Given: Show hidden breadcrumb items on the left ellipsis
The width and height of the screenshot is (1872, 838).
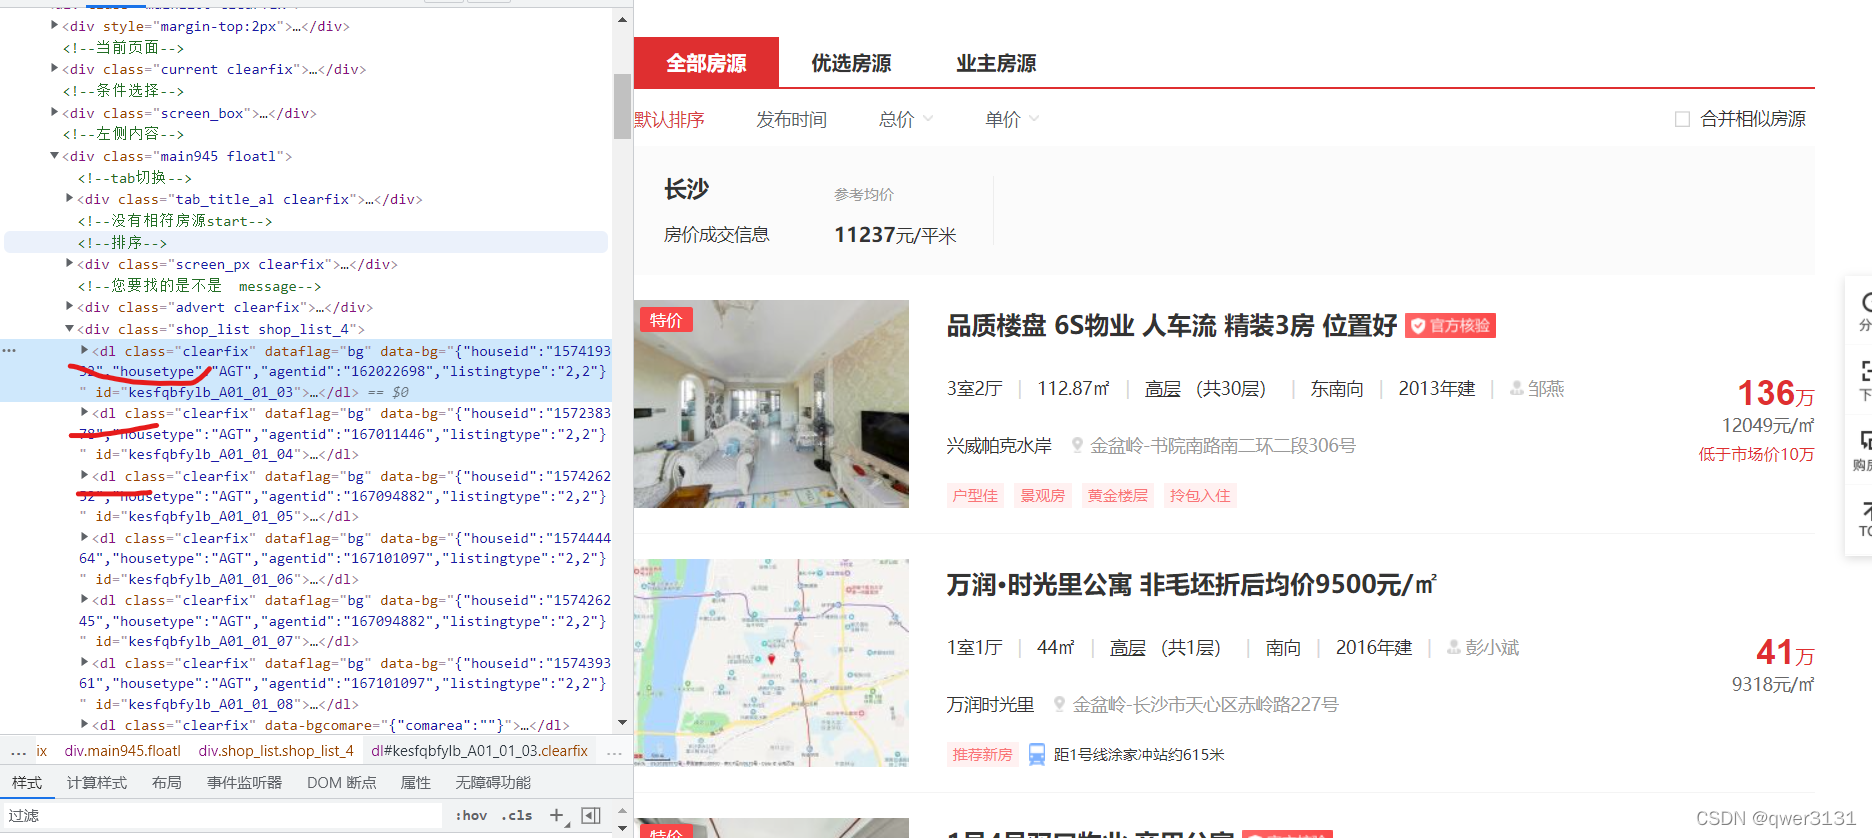Looking at the screenshot, I should [x=18, y=751].
